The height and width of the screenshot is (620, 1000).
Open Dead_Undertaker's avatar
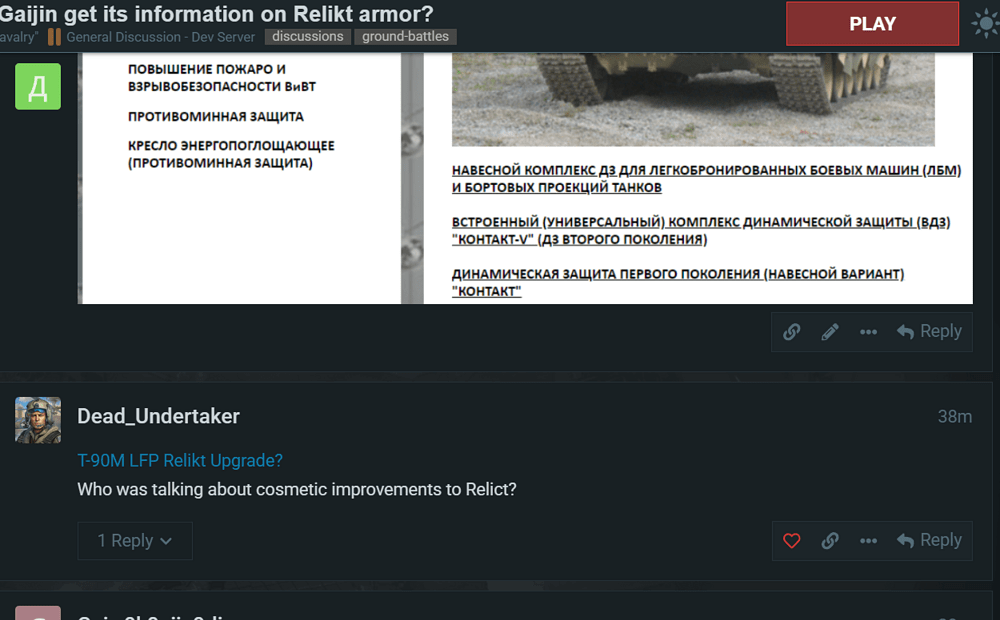[x=38, y=420]
